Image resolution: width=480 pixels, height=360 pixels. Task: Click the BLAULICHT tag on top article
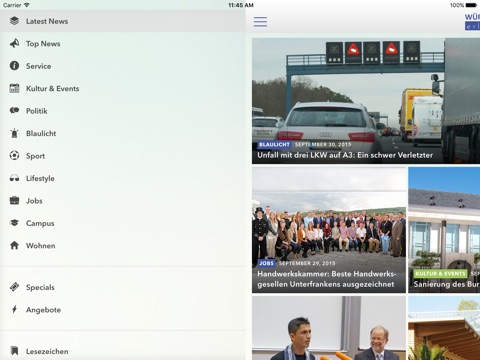[x=274, y=144]
